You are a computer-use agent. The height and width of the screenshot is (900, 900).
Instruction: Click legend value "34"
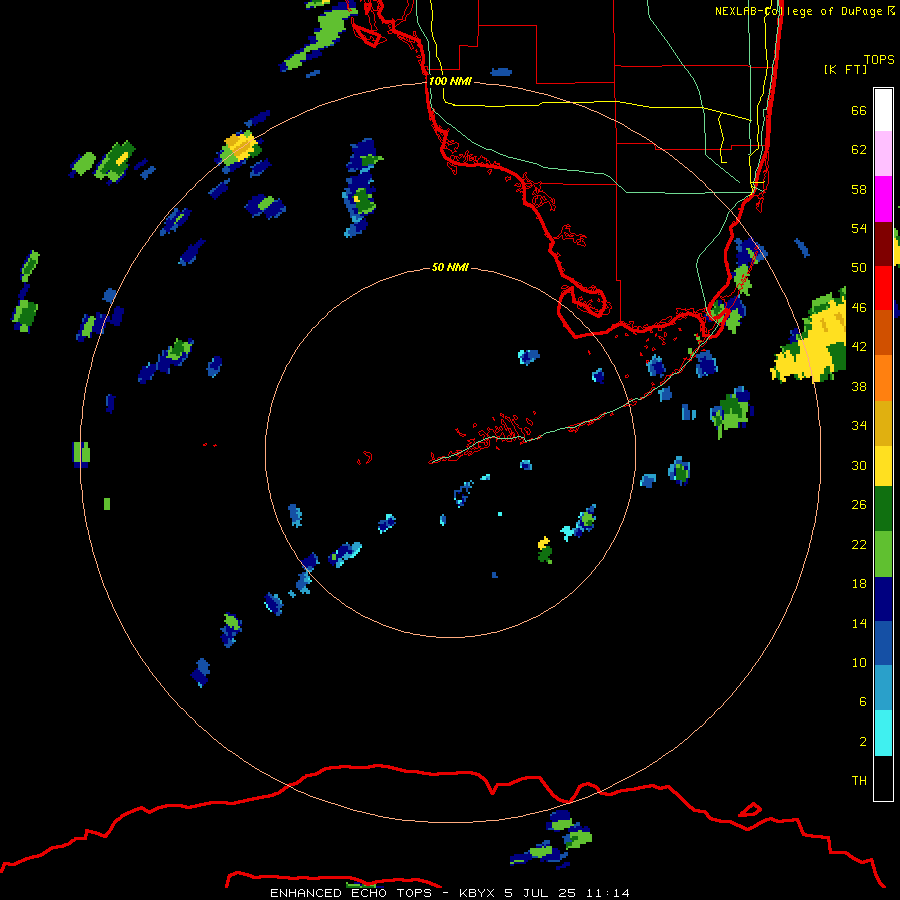pos(859,426)
